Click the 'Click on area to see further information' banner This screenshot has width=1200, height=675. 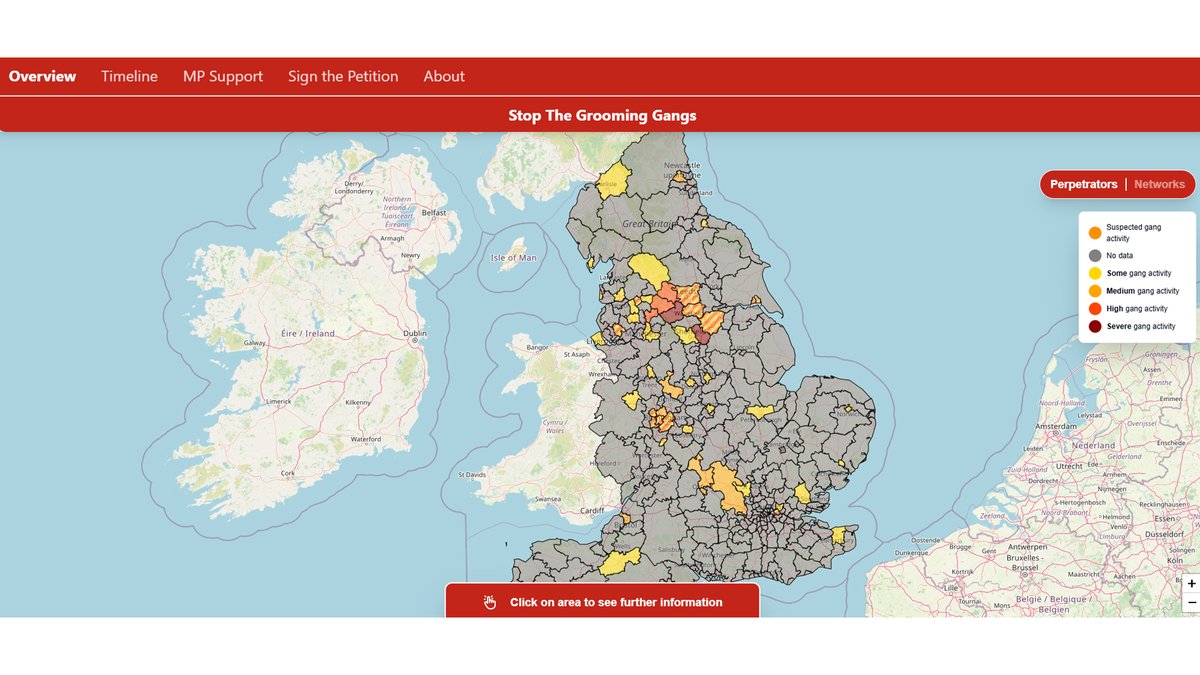click(602, 601)
